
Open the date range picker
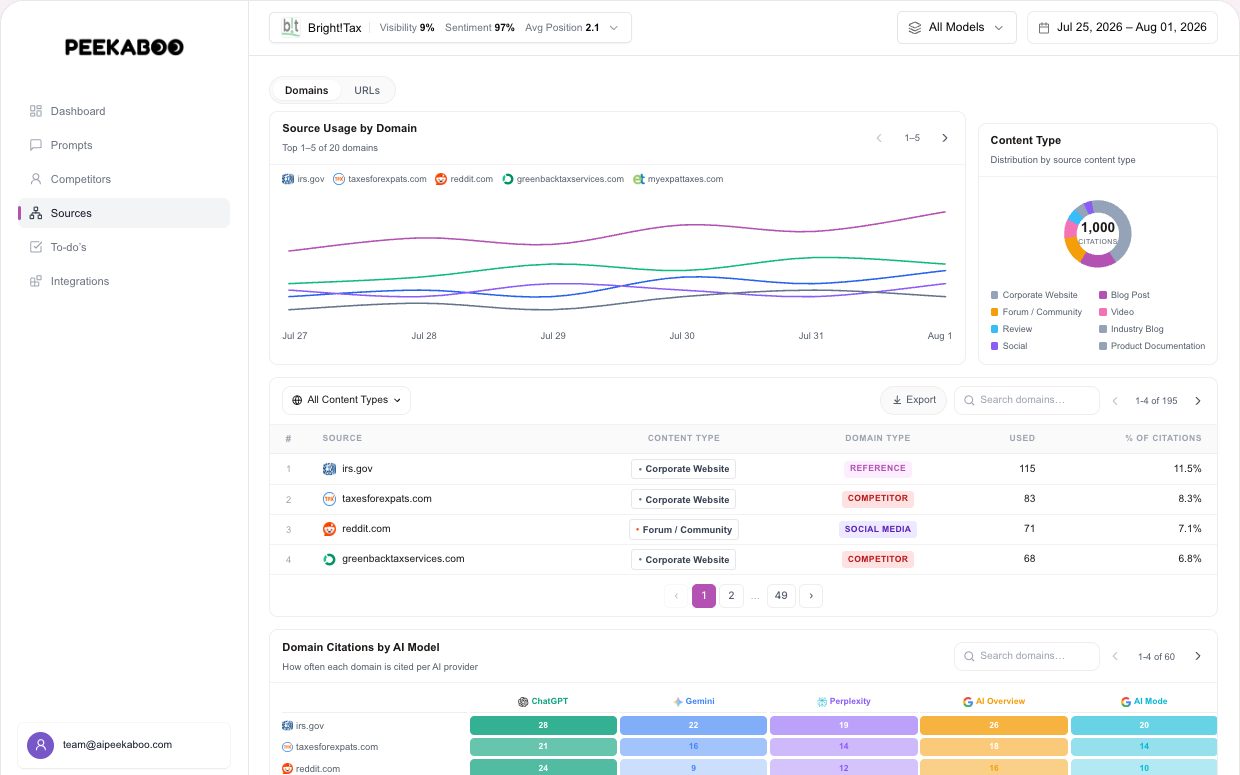[1122, 28]
